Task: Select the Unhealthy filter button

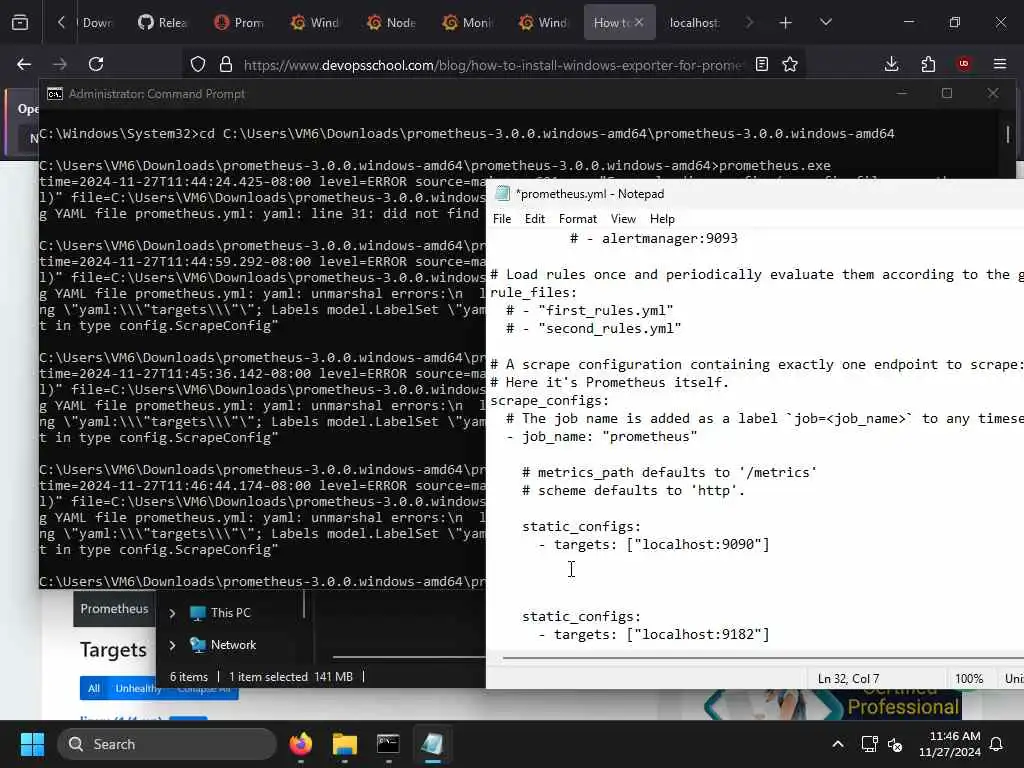Action: (x=138, y=688)
